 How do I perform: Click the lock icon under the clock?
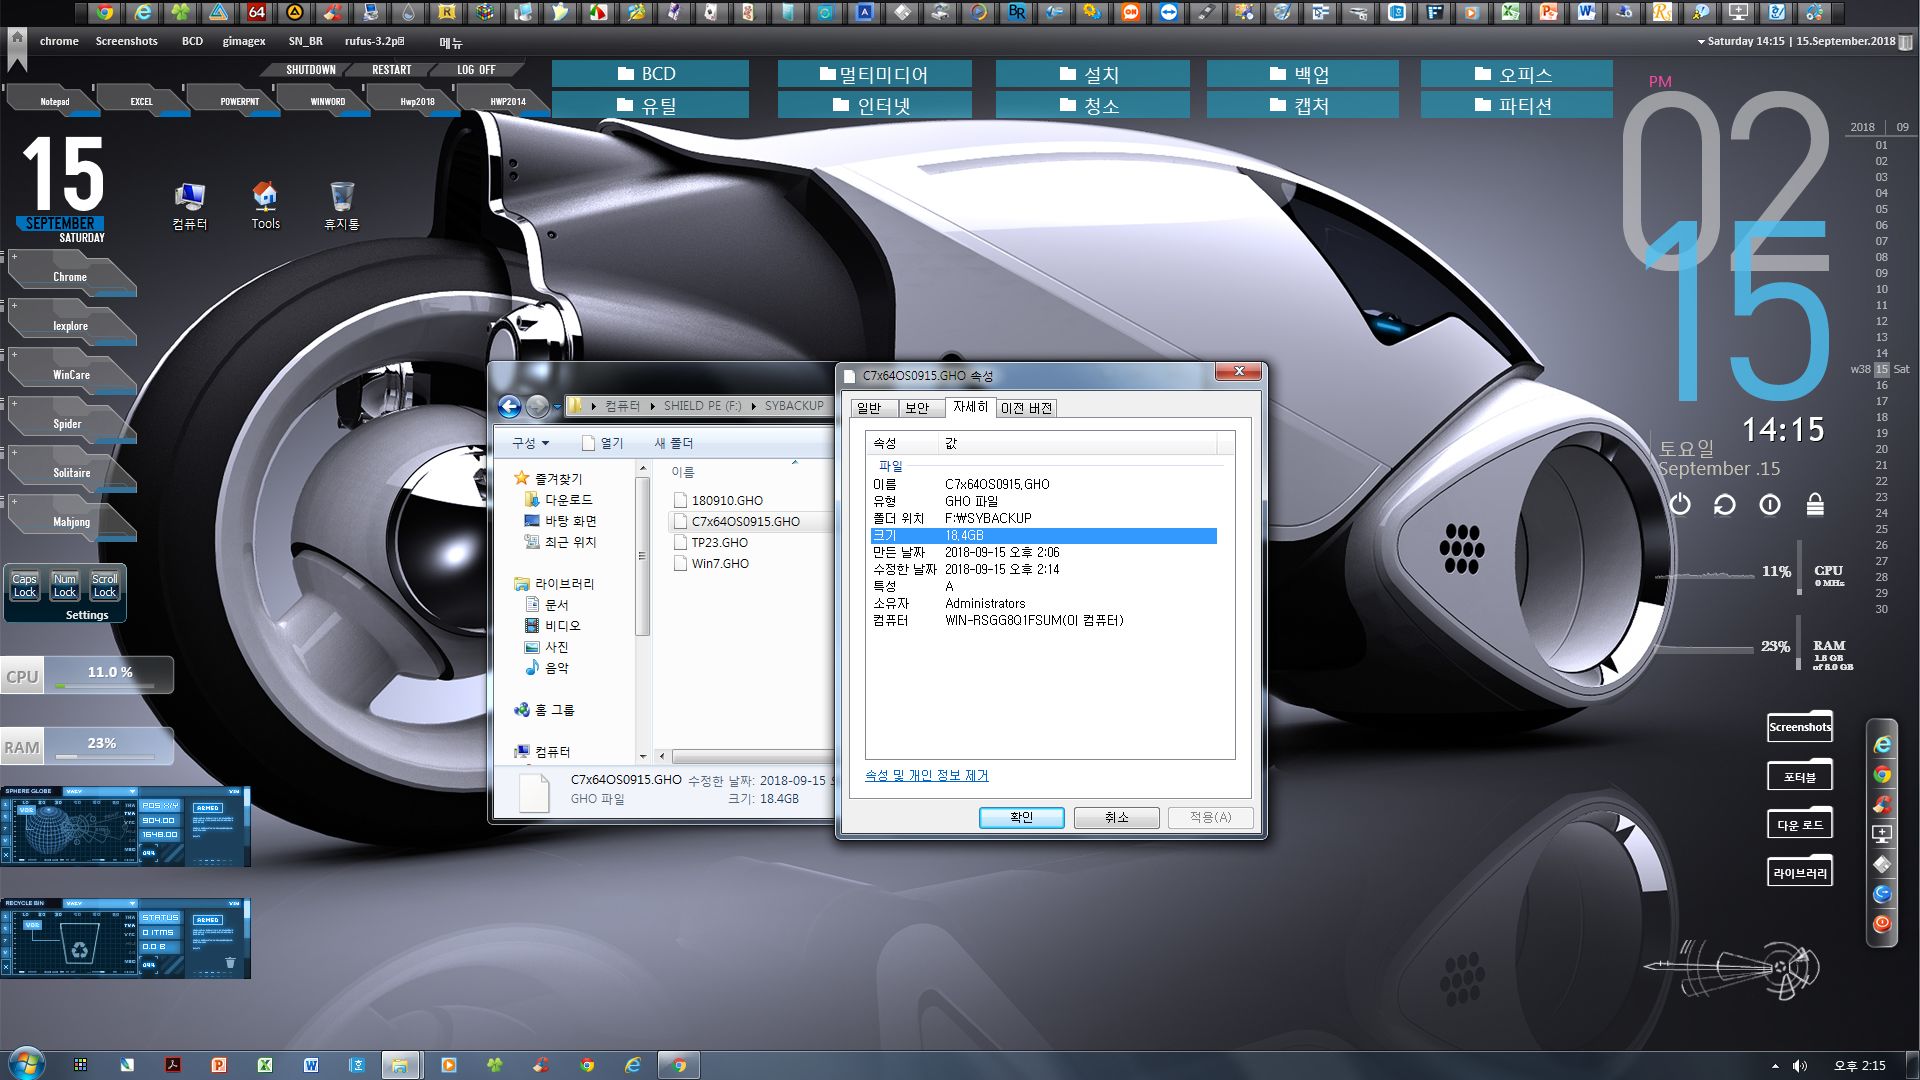[x=1815, y=504]
